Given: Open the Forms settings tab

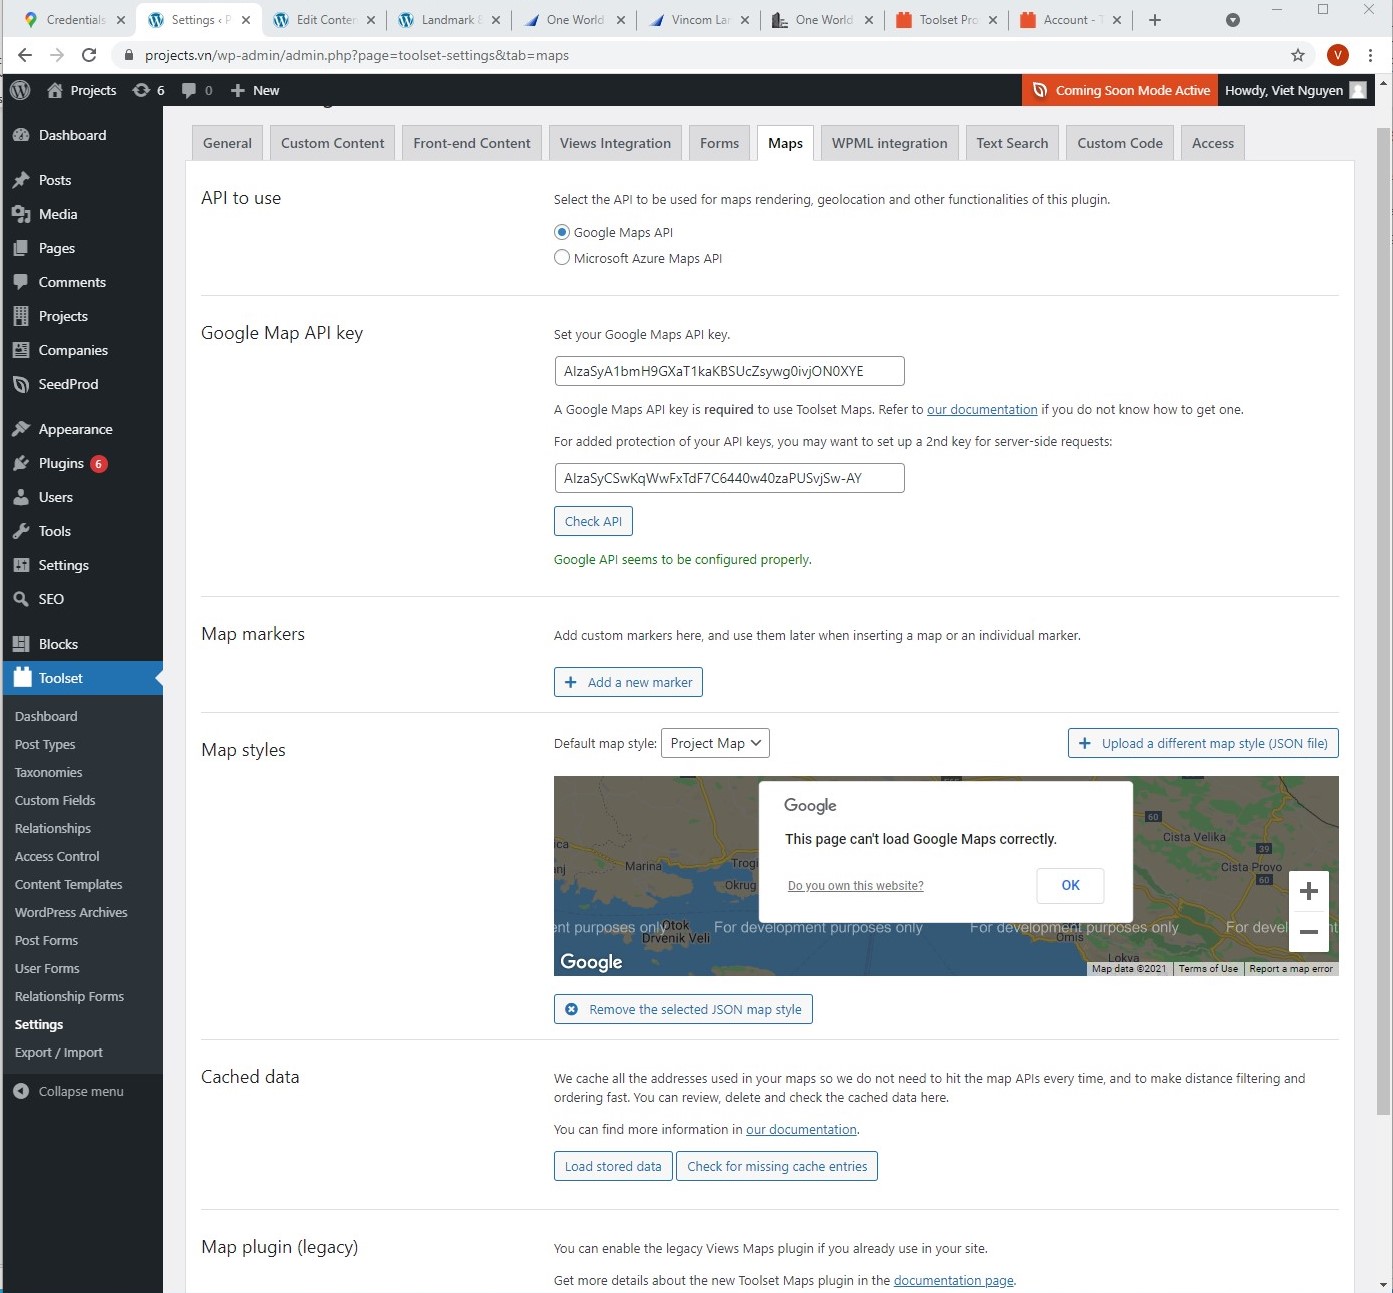Looking at the screenshot, I should tap(719, 143).
